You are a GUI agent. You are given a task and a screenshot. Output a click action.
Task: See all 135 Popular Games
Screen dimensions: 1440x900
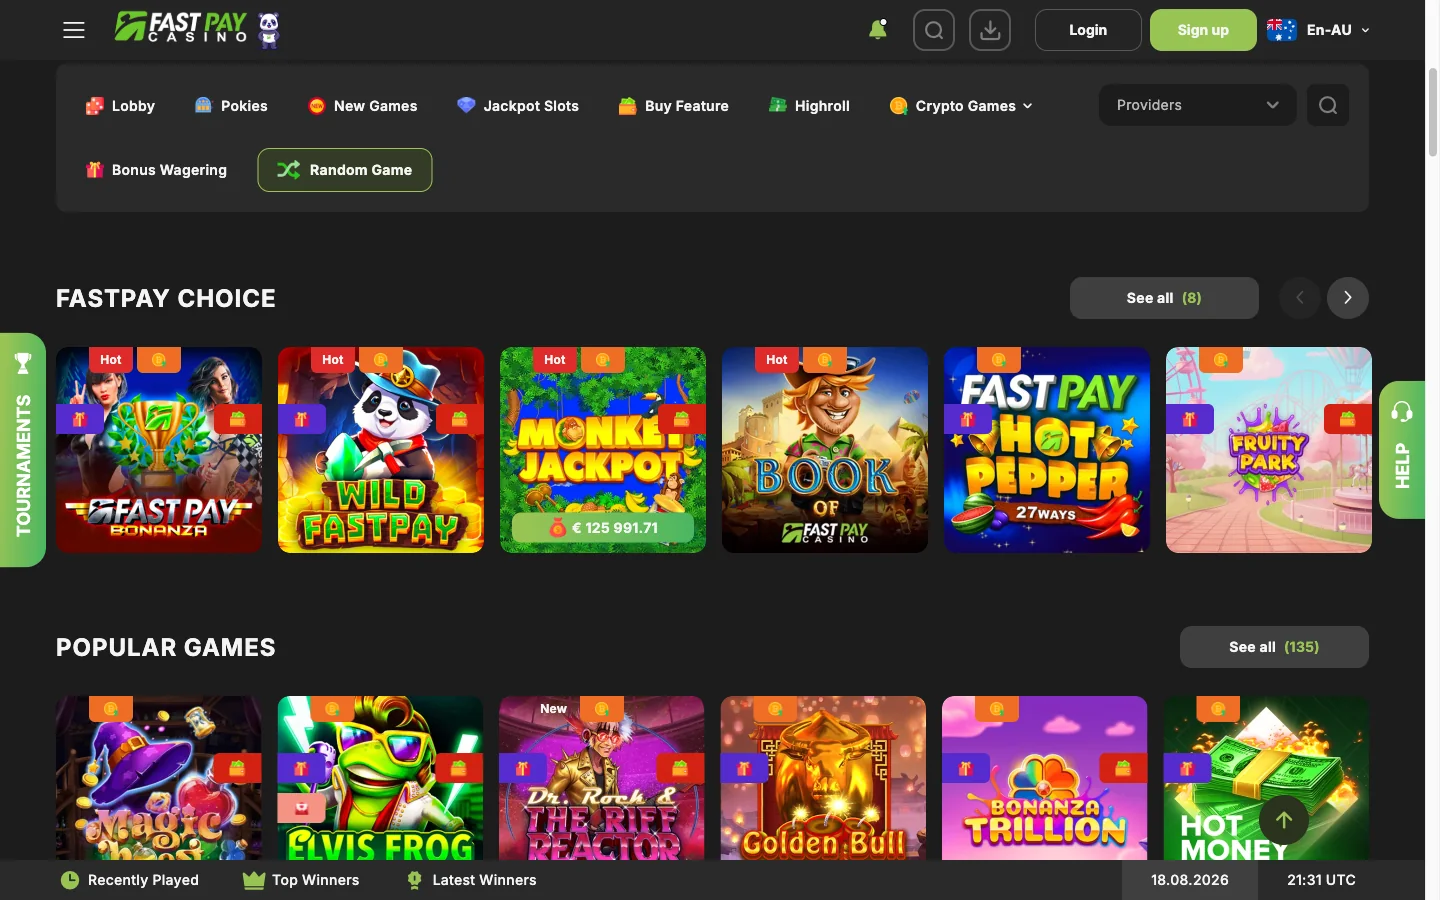(x=1274, y=647)
